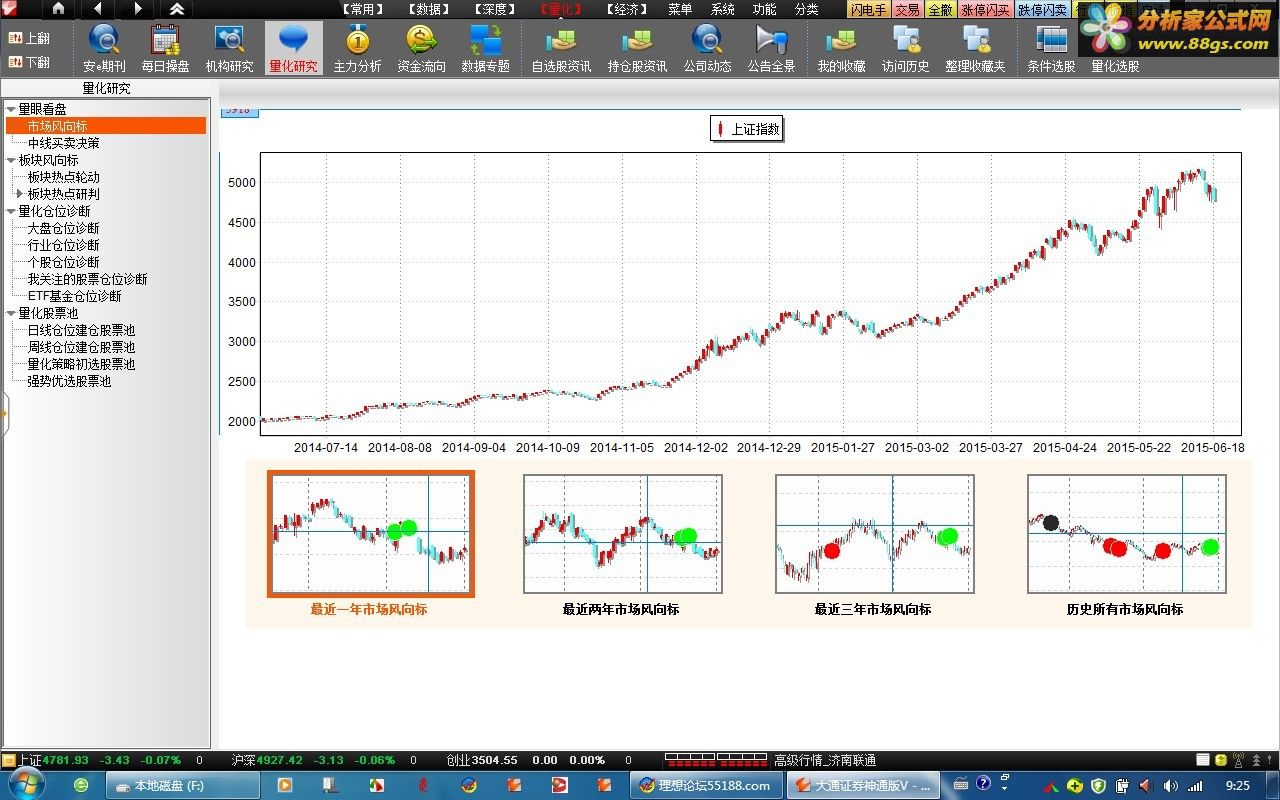Open 访问历史 toolbar icon
Screen dimensions: 1280x800
click(x=905, y=48)
